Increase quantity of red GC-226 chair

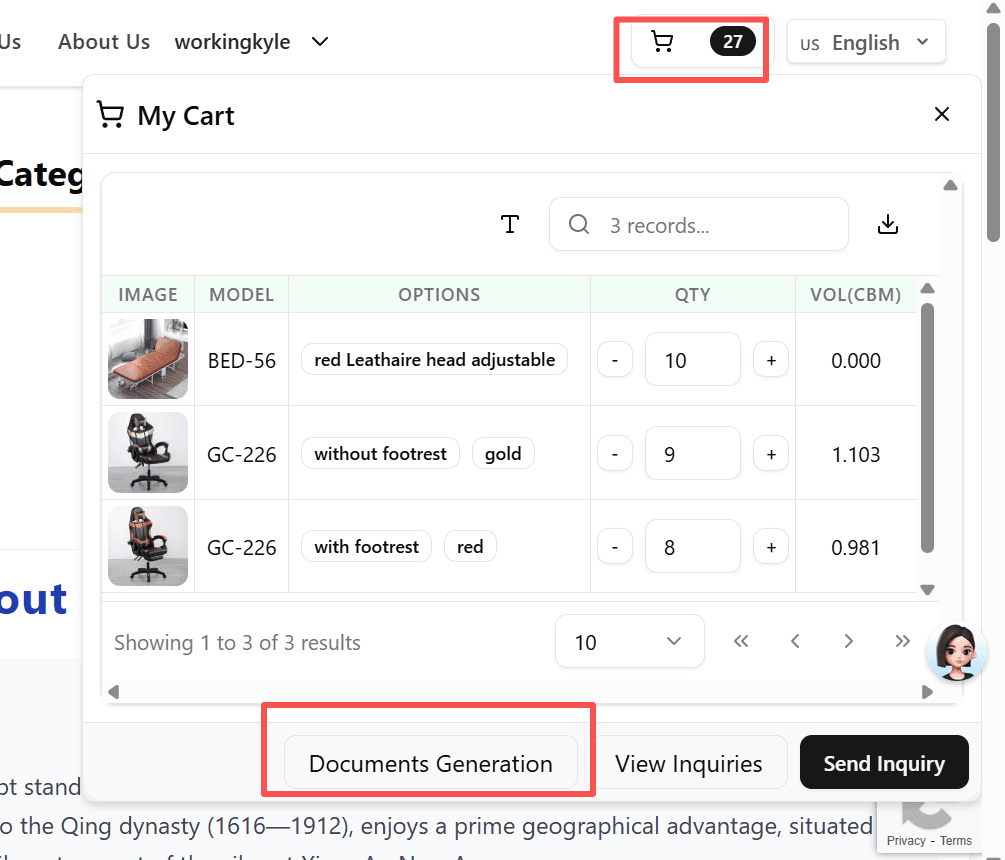[x=770, y=548]
